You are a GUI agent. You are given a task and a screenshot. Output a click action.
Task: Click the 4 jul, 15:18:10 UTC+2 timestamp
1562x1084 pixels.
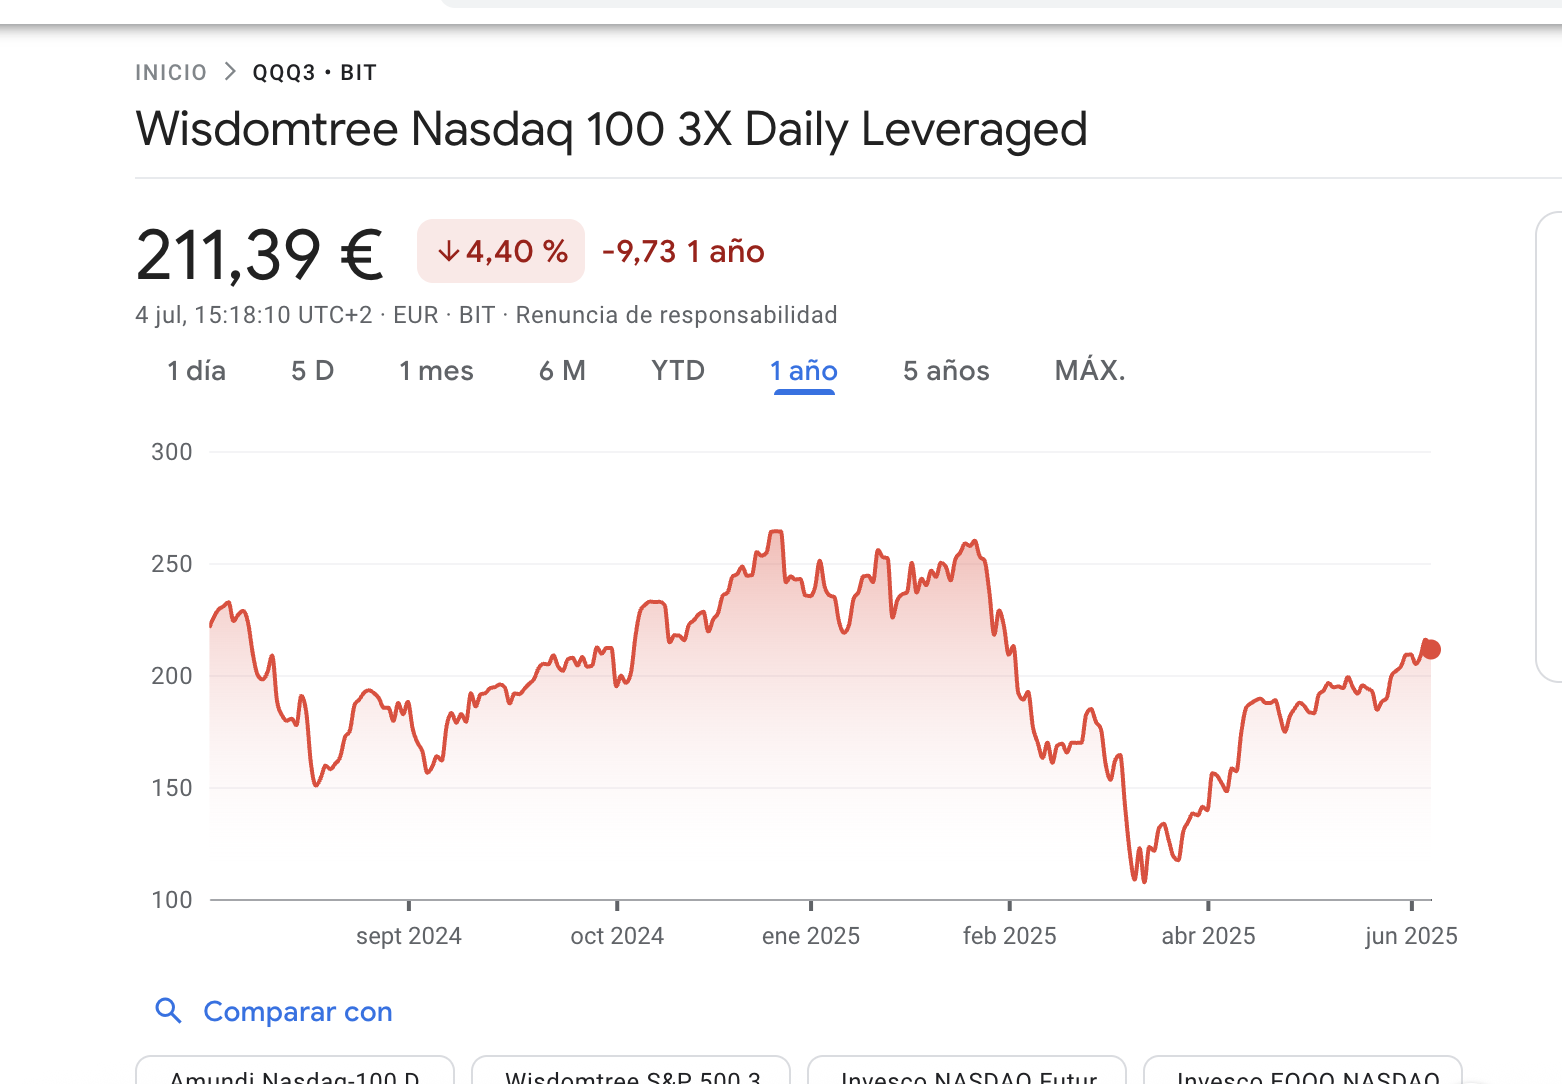pyautogui.click(x=254, y=315)
